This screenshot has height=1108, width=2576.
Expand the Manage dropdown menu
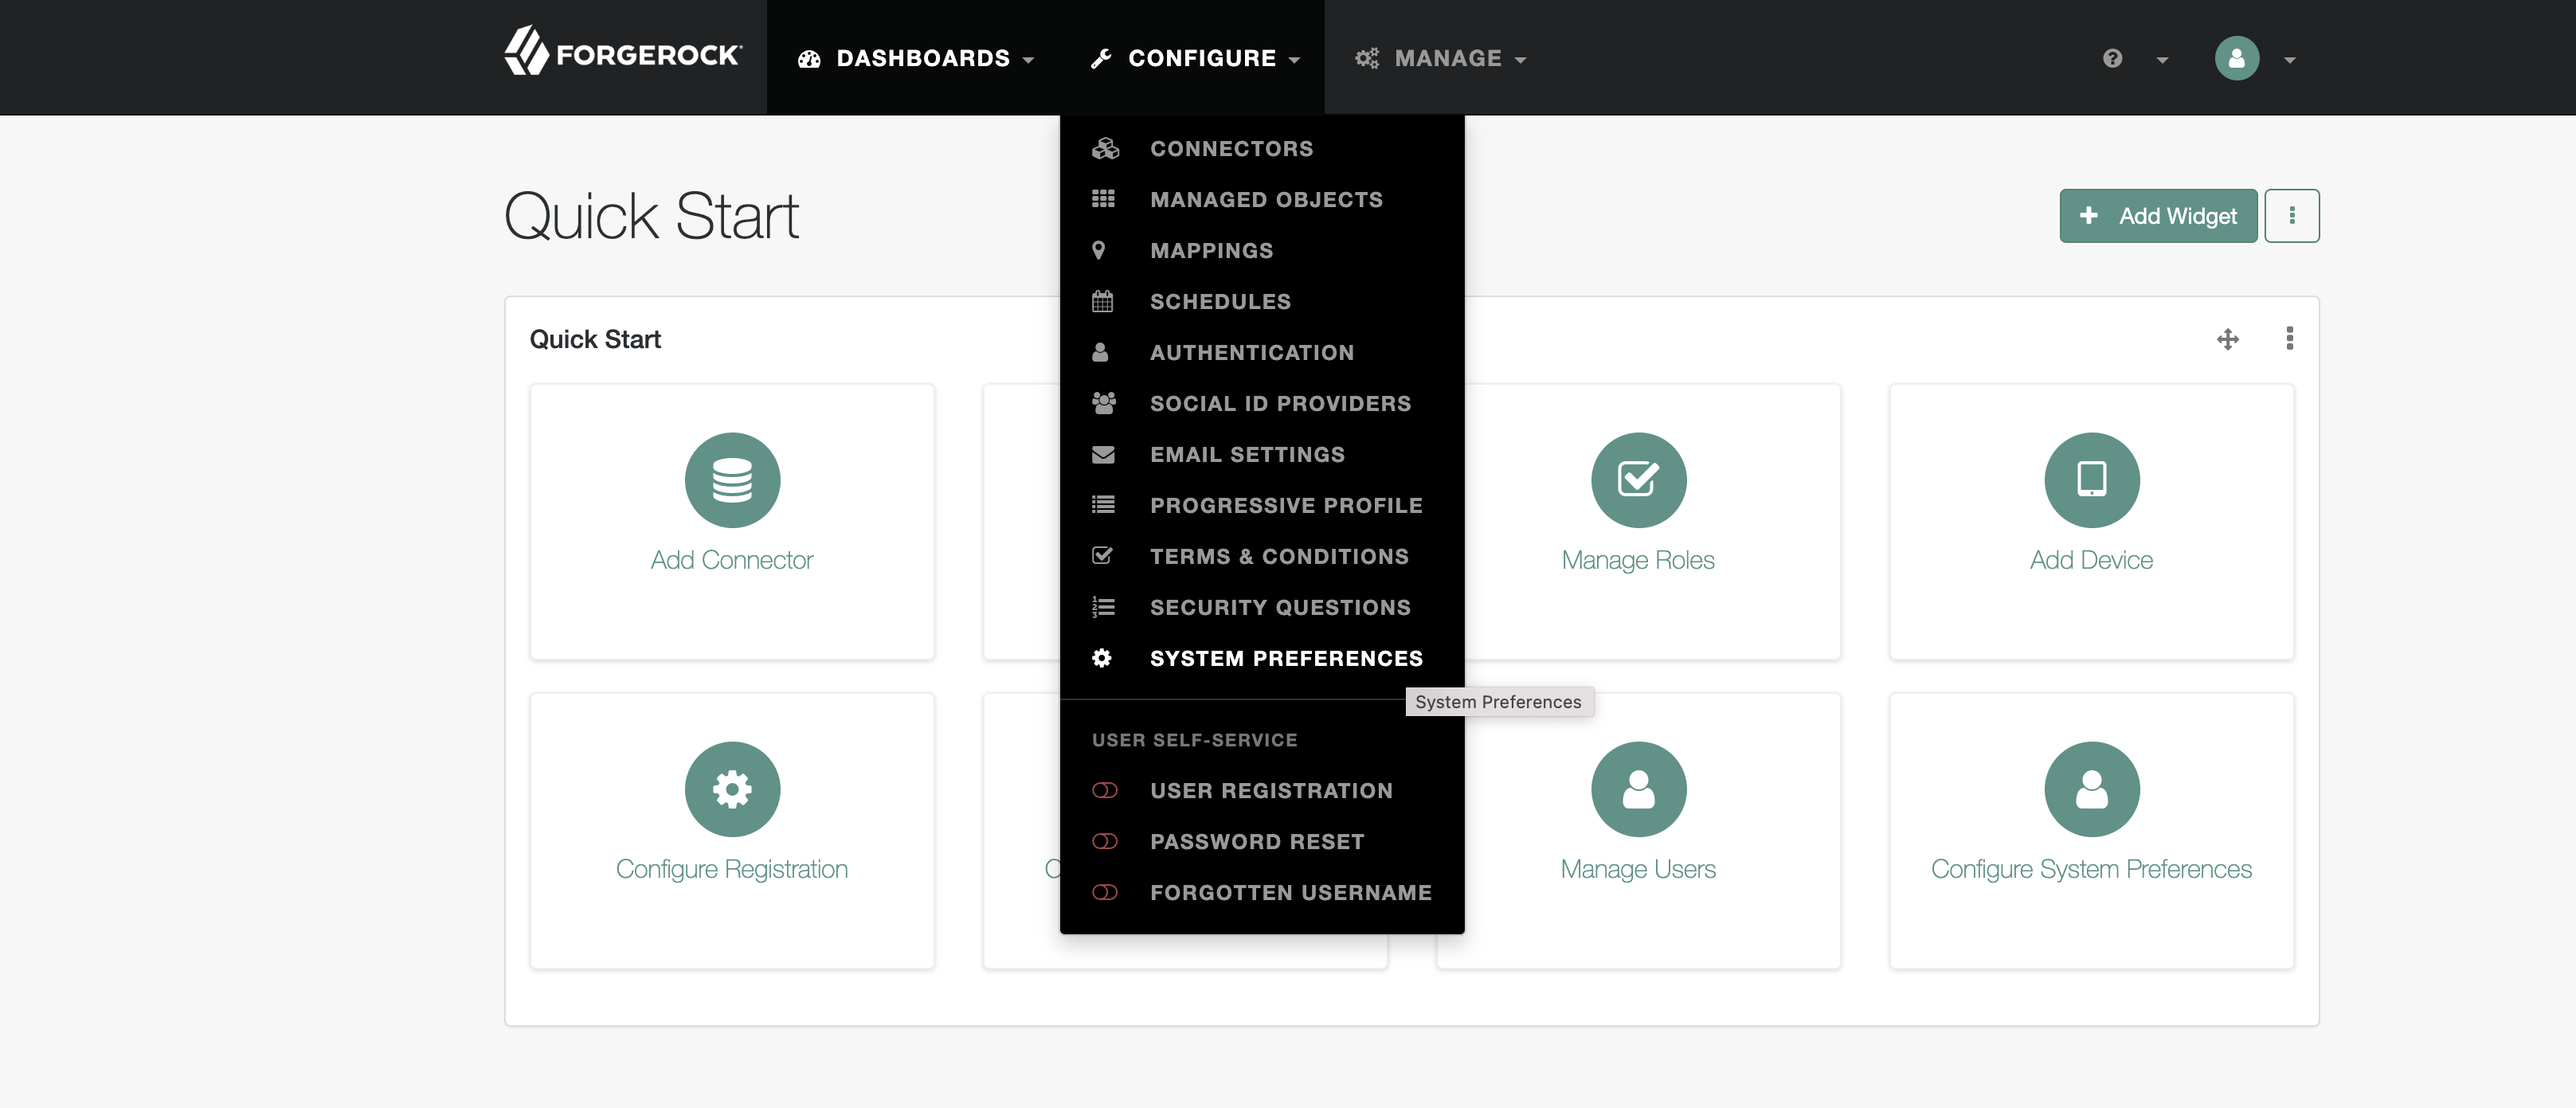[x=1441, y=59]
